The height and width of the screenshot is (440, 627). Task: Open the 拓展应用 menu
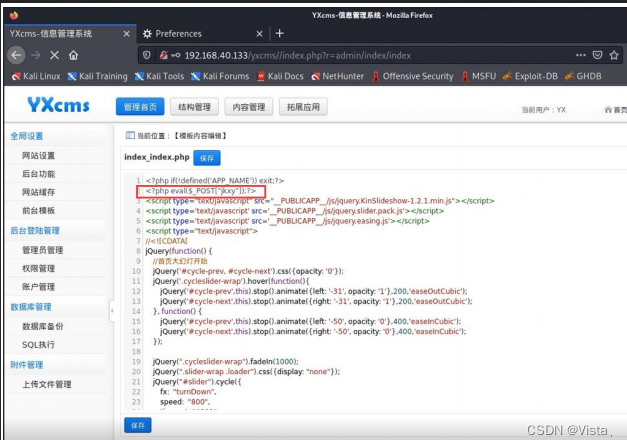click(303, 107)
